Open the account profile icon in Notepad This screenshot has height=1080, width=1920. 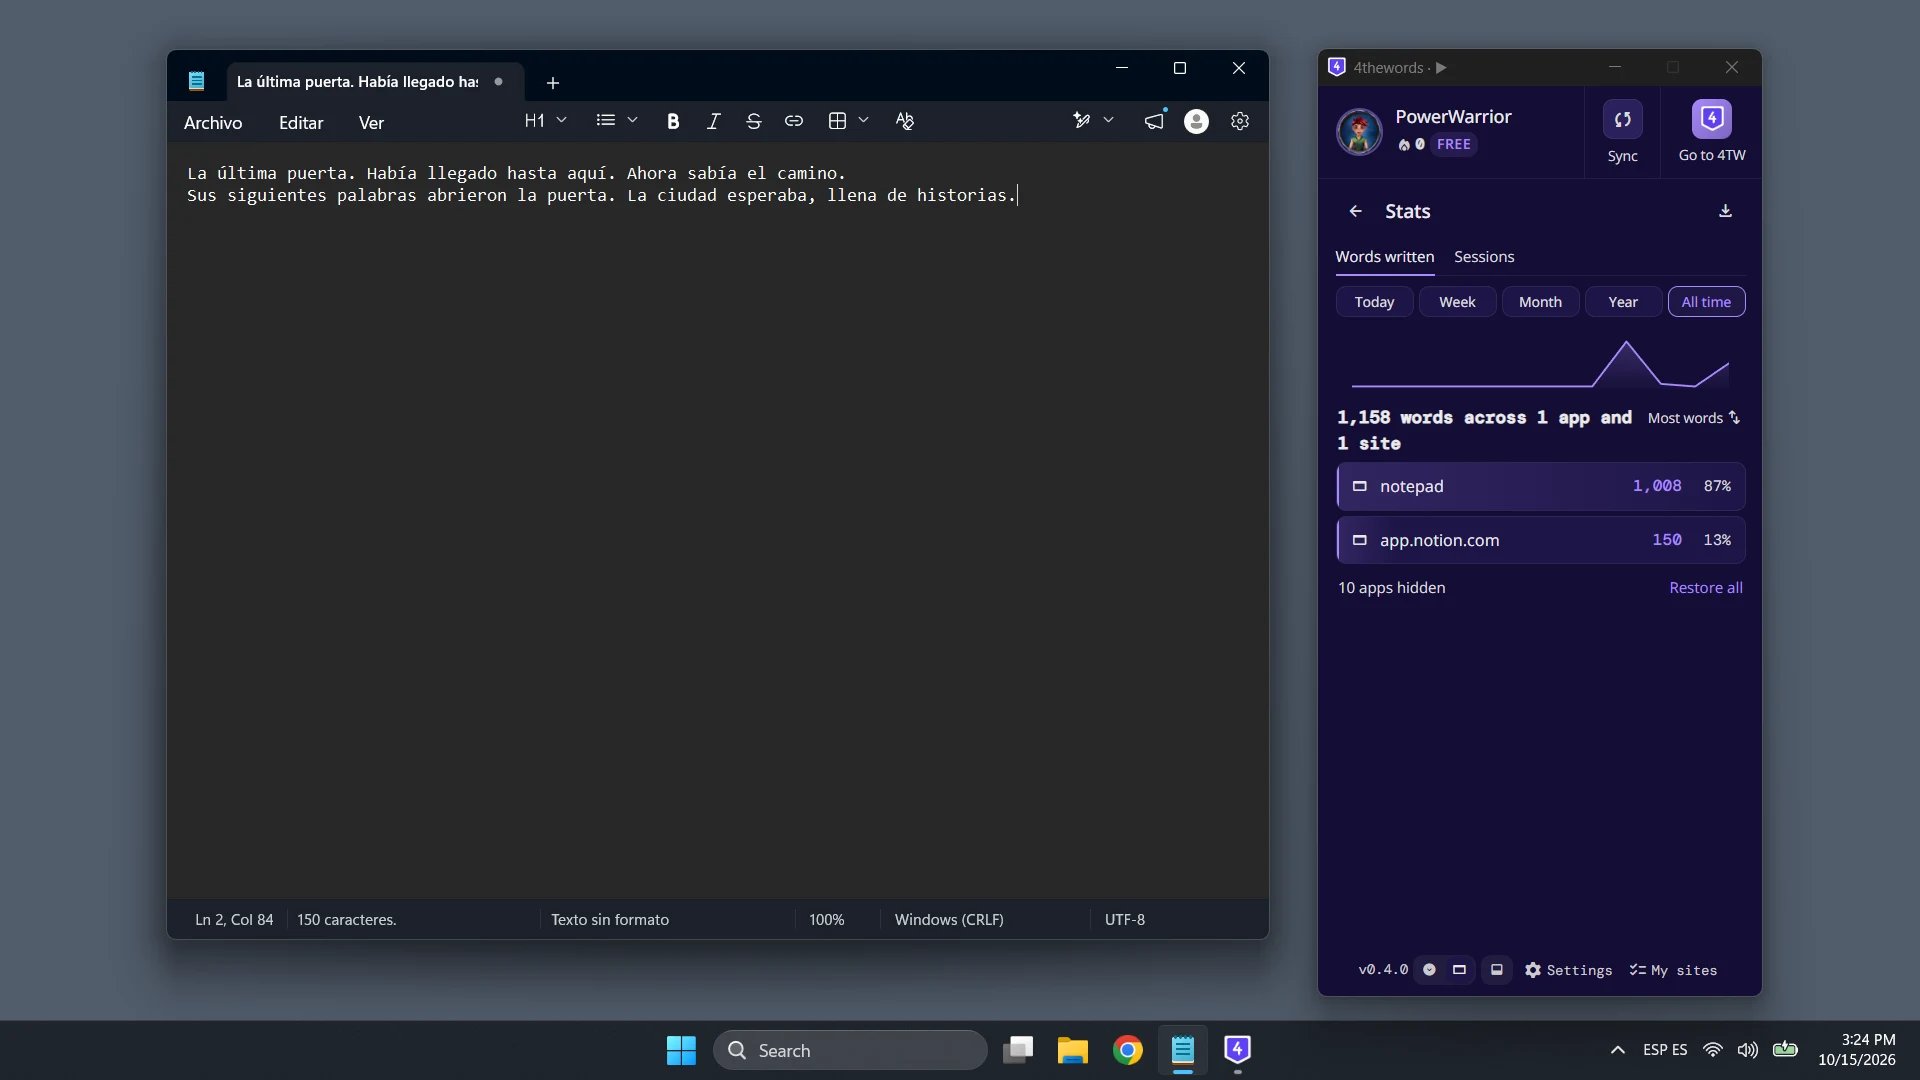[1196, 121]
